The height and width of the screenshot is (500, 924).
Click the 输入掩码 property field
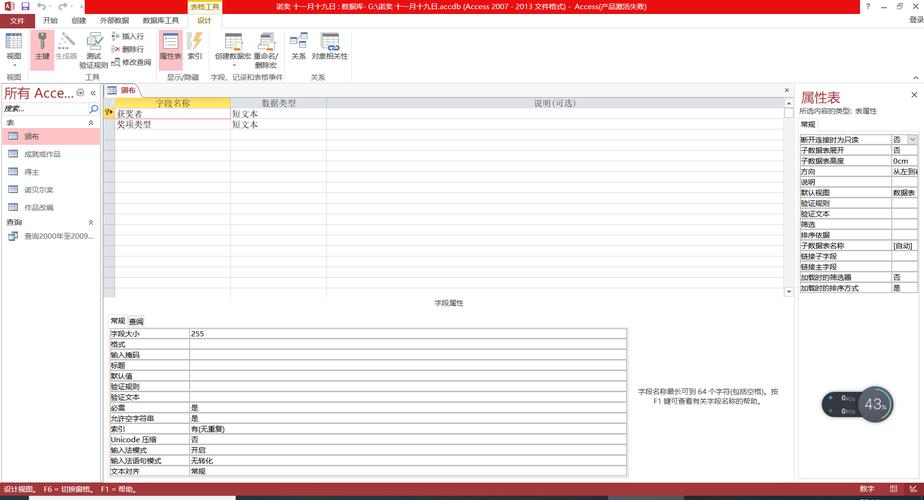[x=407, y=355]
